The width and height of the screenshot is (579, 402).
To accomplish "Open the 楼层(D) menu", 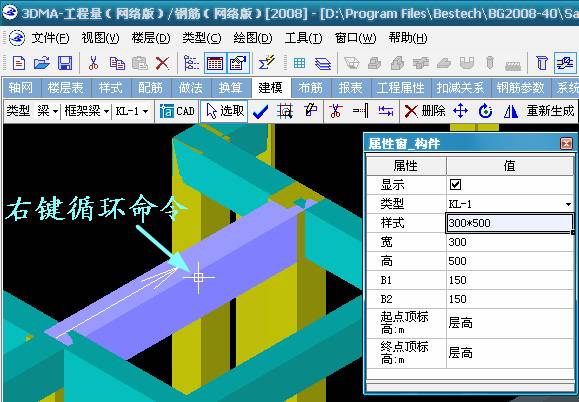I will pos(151,38).
